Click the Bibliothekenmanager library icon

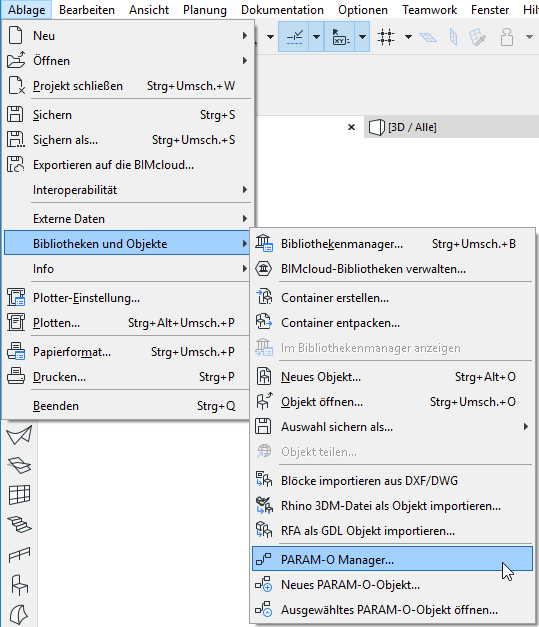(x=264, y=243)
